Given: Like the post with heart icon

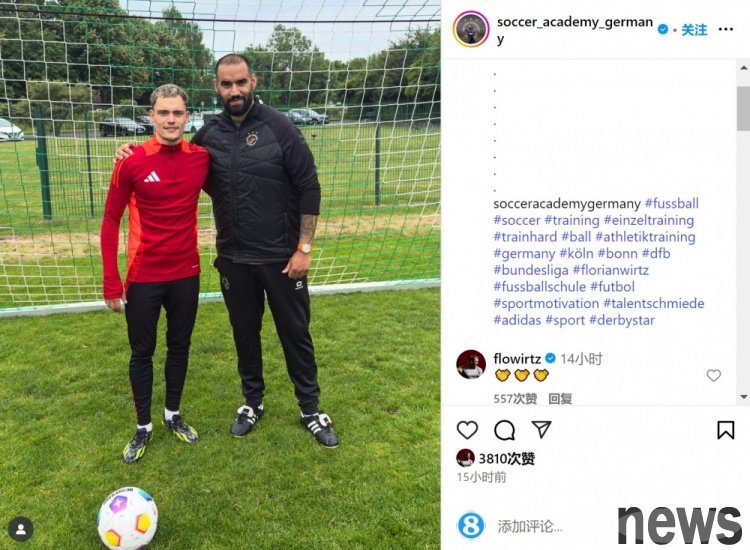Looking at the screenshot, I should point(467,430).
